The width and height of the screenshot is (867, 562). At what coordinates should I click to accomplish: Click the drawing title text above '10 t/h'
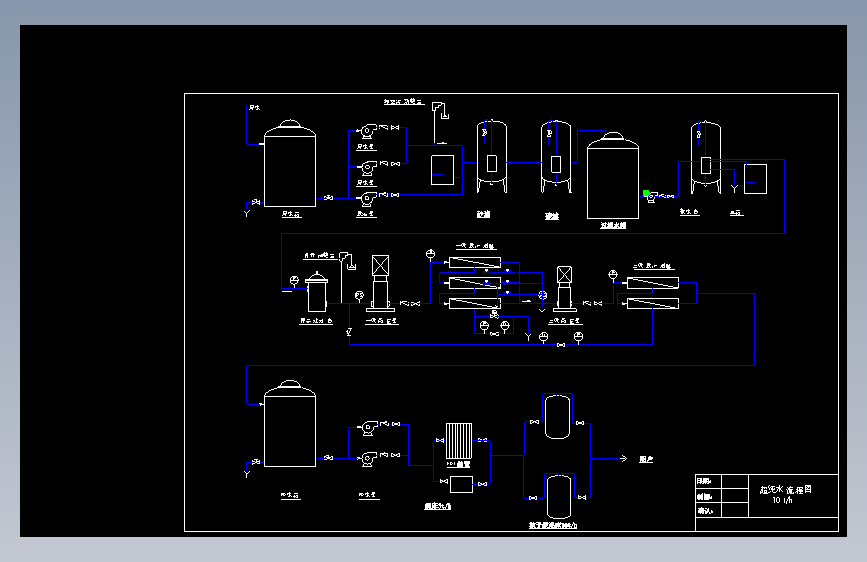(x=785, y=490)
